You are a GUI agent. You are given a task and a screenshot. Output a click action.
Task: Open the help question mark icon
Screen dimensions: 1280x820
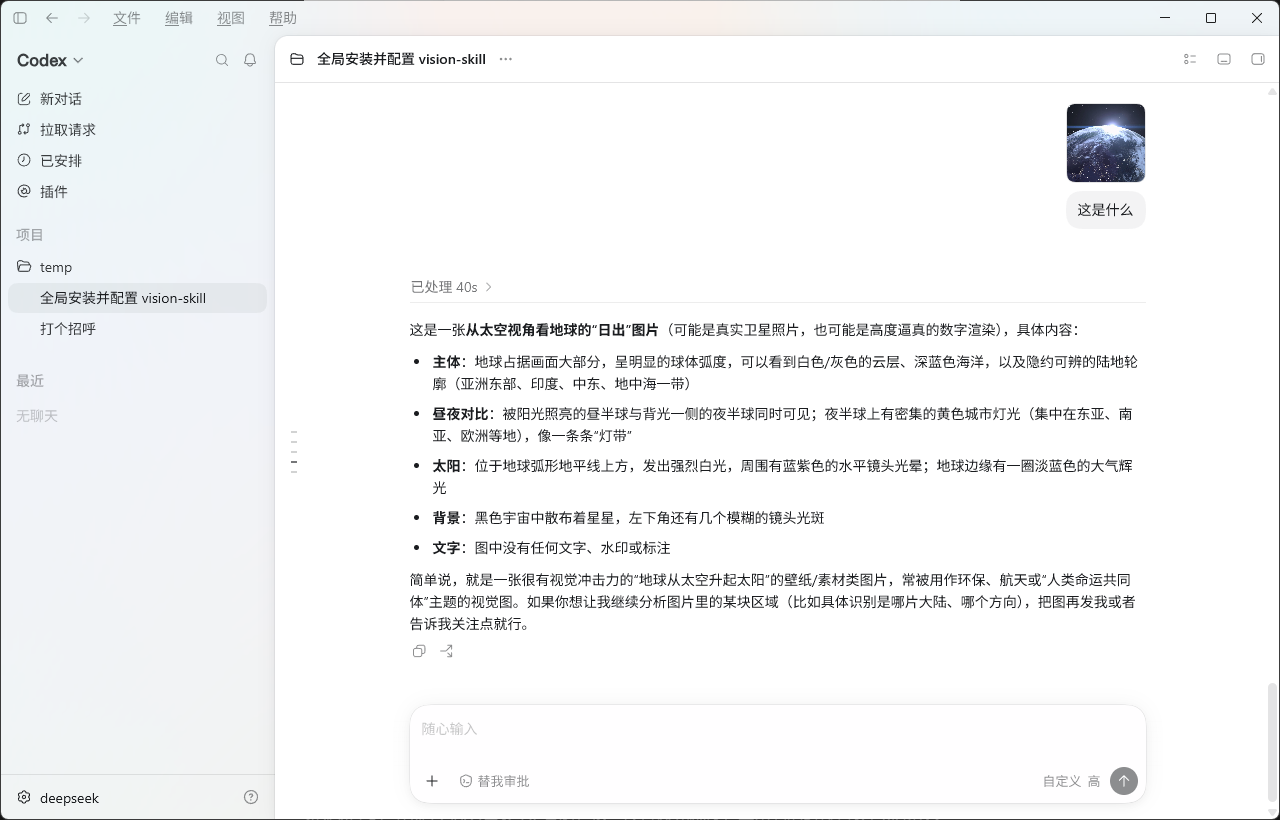point(251,797)
